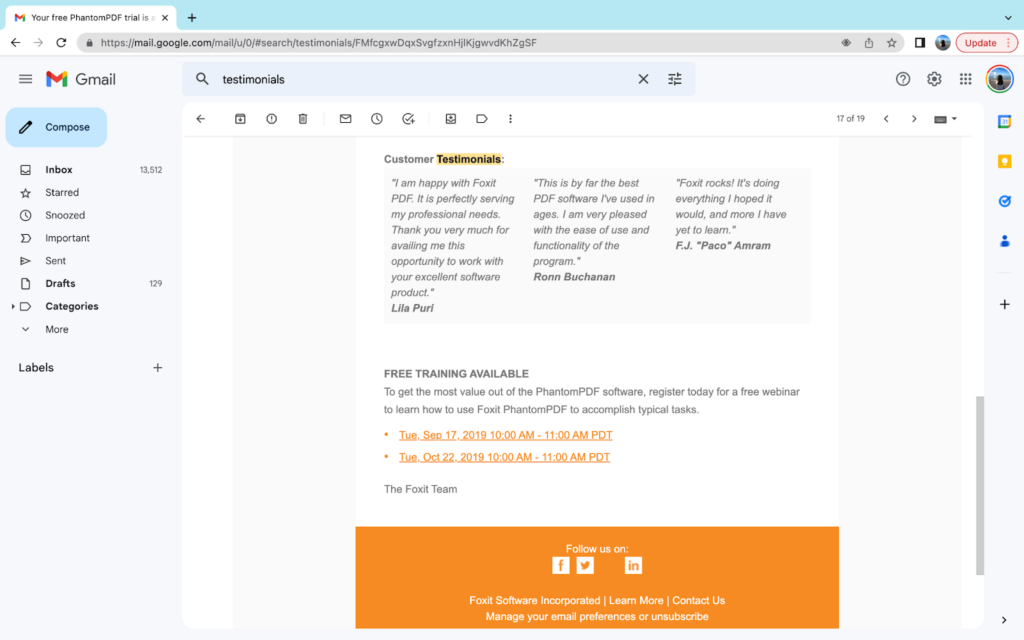Screen dimensions: 1024x640
Task: Add this email to Tasks
Action: tap(408, 119)
